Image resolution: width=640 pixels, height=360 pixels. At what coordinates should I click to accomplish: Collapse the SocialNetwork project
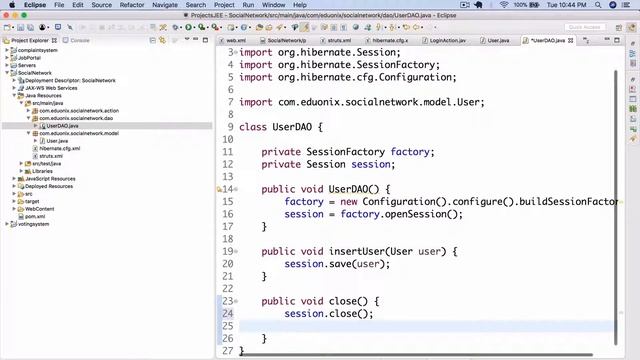point(7,73)
